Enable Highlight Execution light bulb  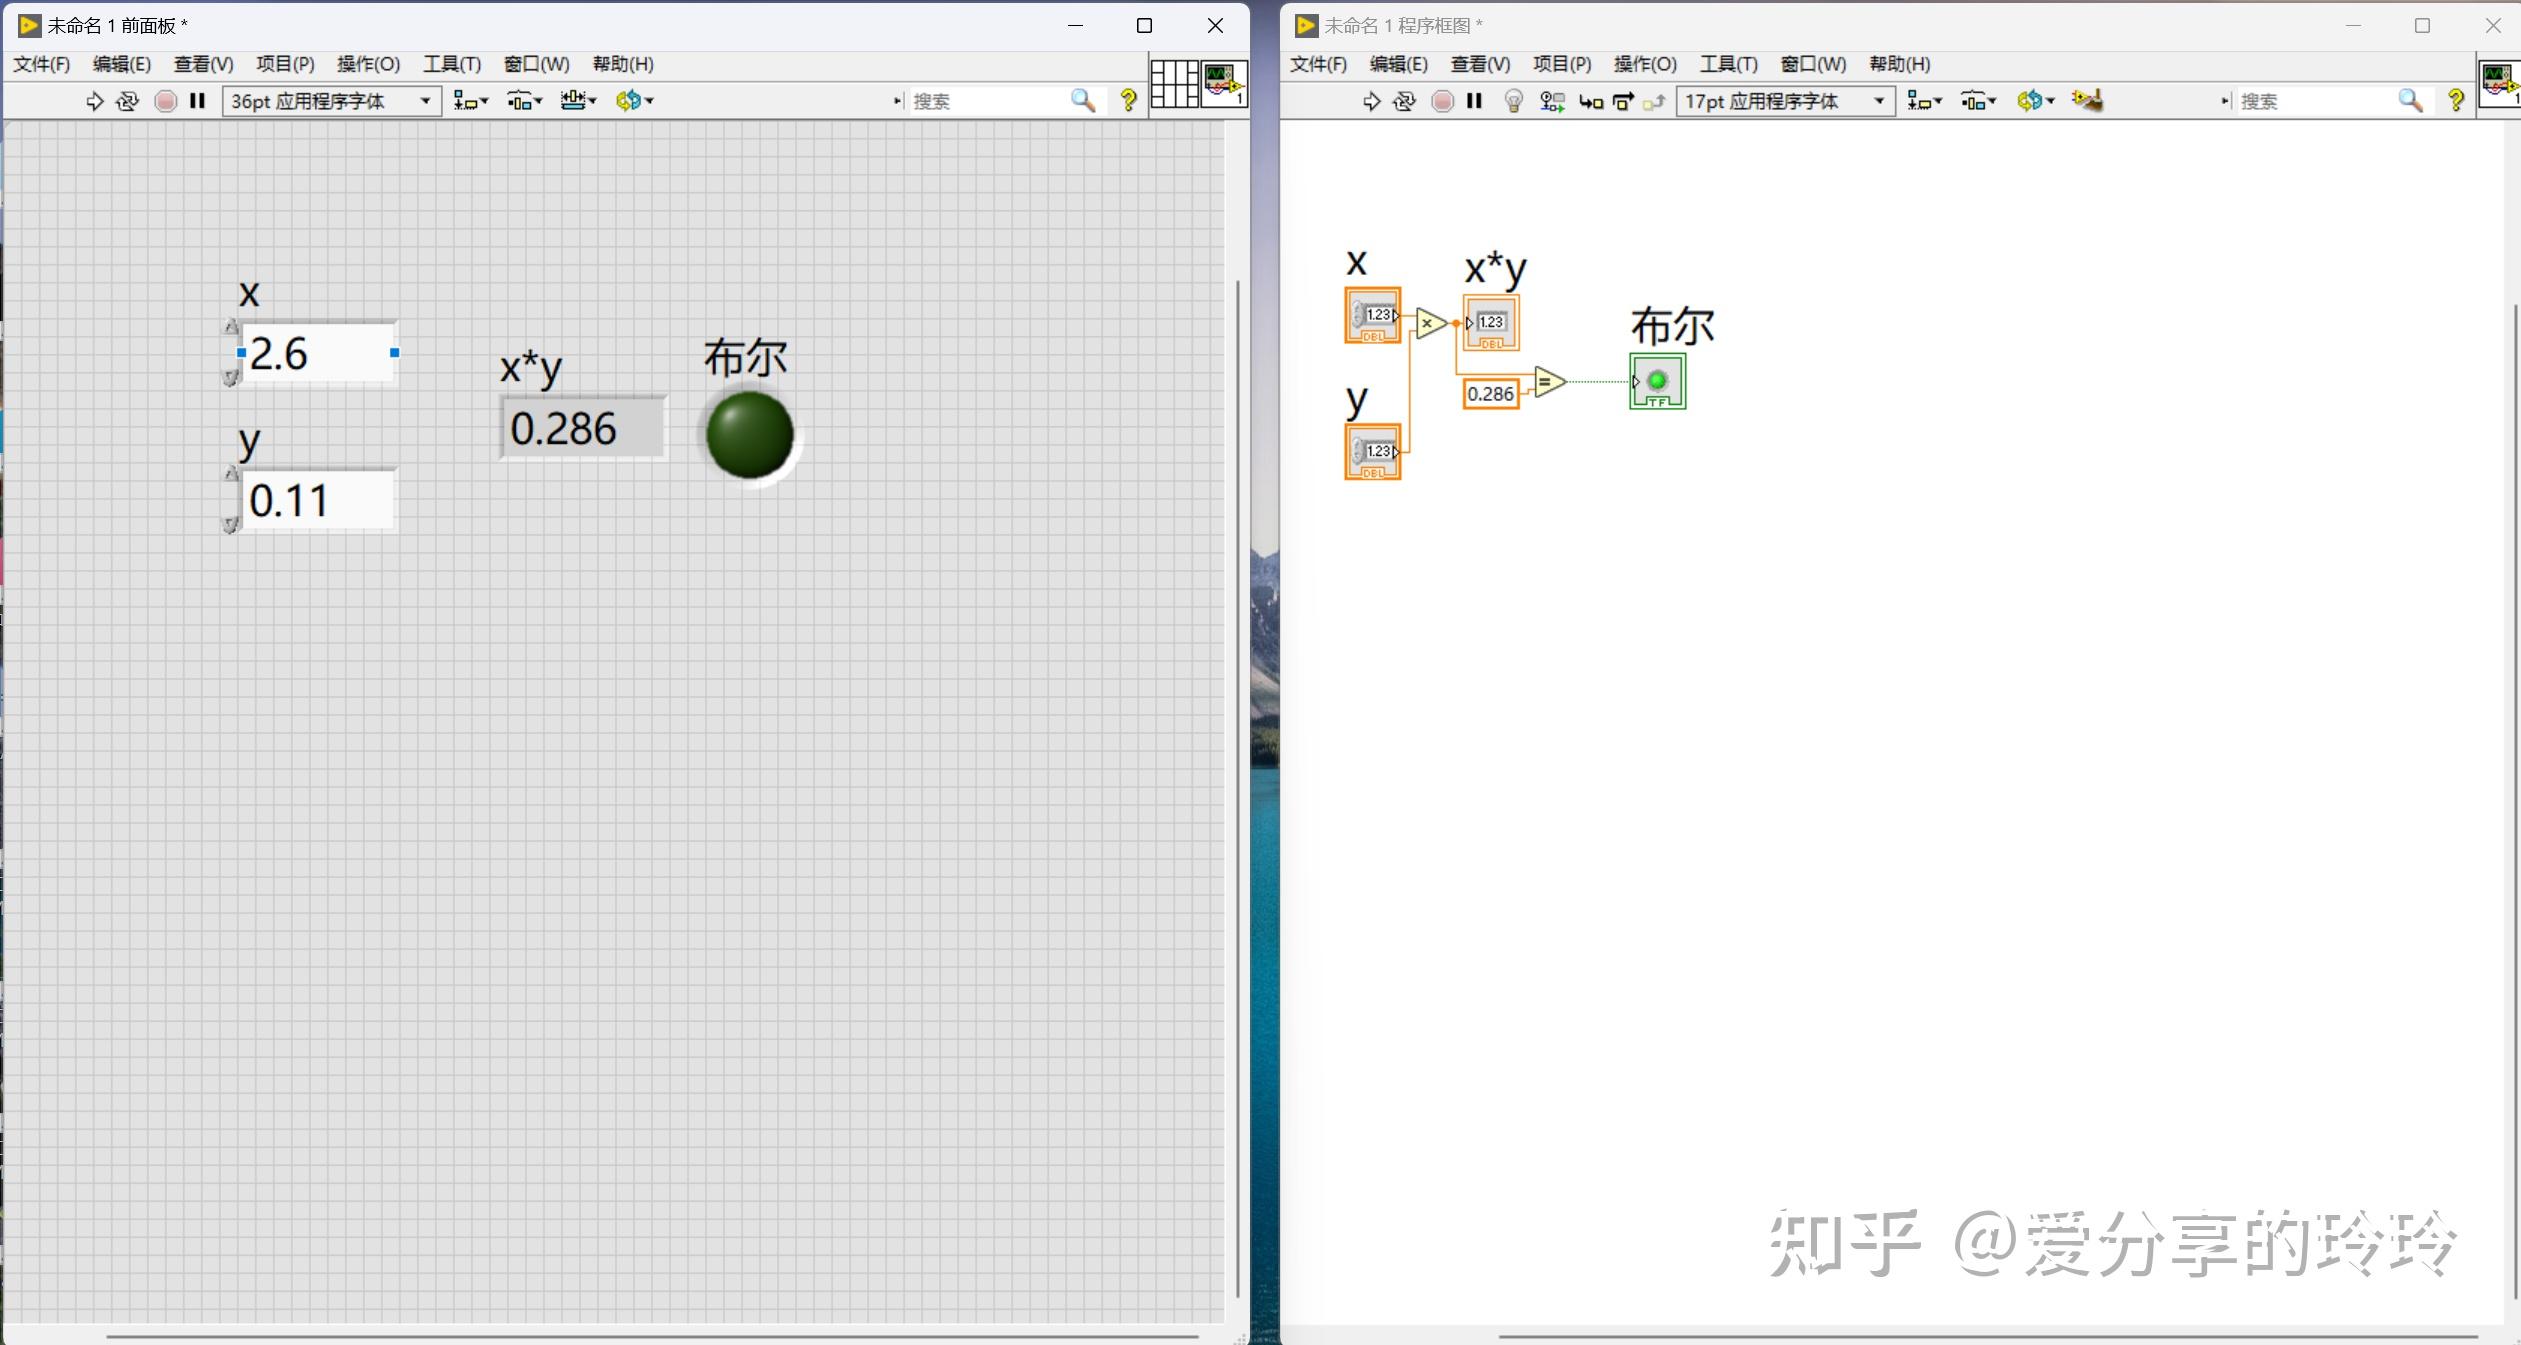coord(1513,100)
